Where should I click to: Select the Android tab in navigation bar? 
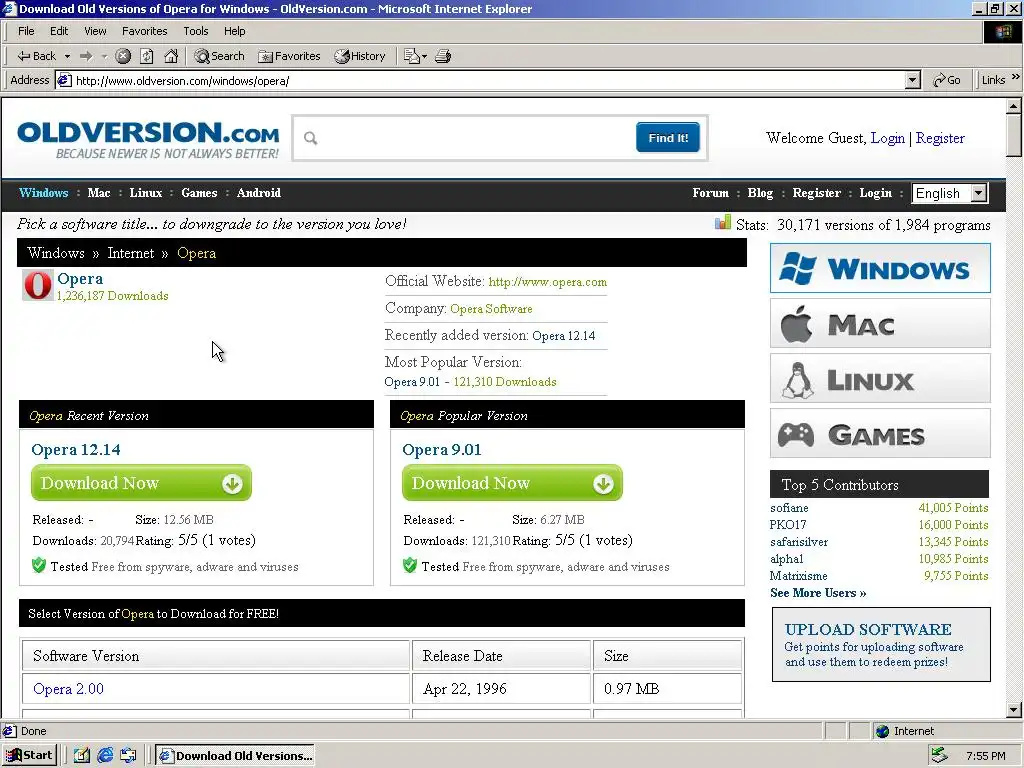coord(259,193)
